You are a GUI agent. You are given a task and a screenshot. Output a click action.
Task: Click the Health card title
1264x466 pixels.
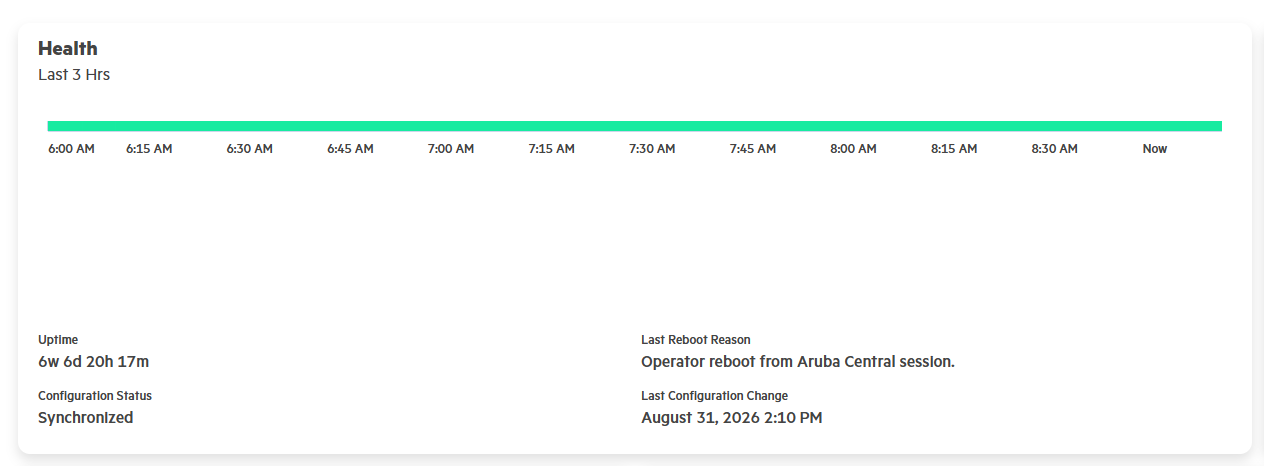click(68, 48)
